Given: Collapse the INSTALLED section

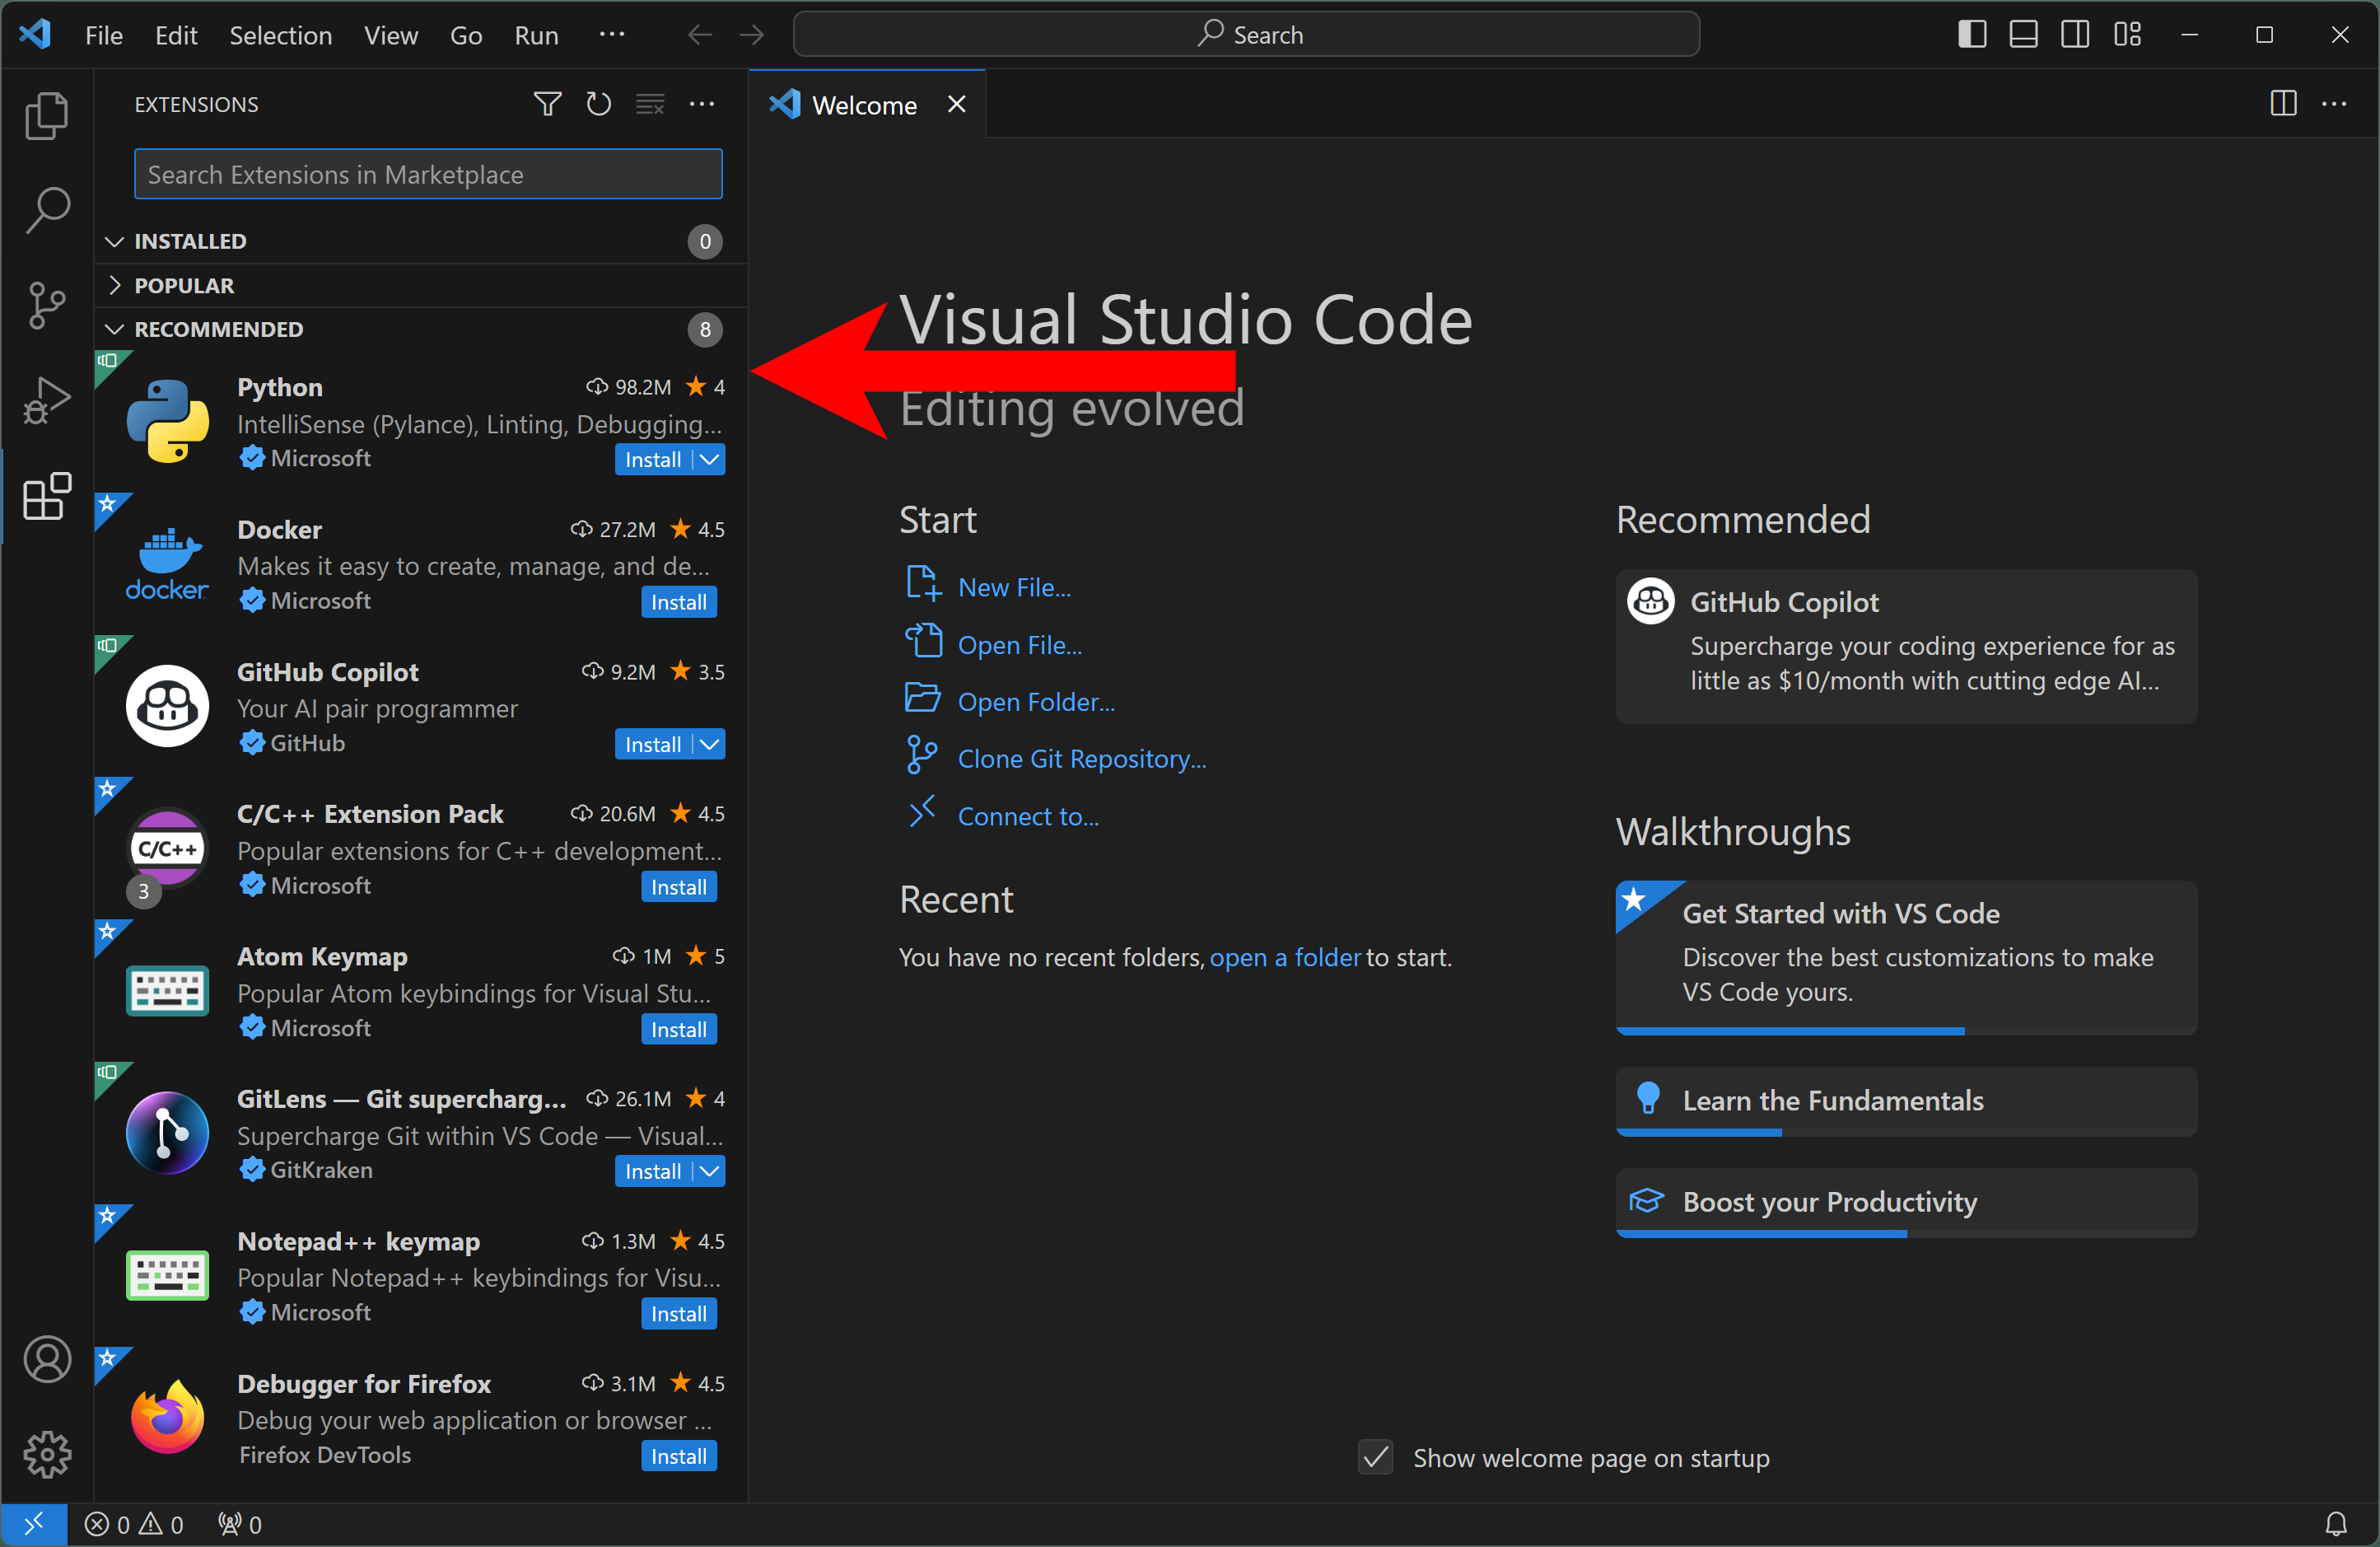Looking at the screenshot, I should [420, 241].
